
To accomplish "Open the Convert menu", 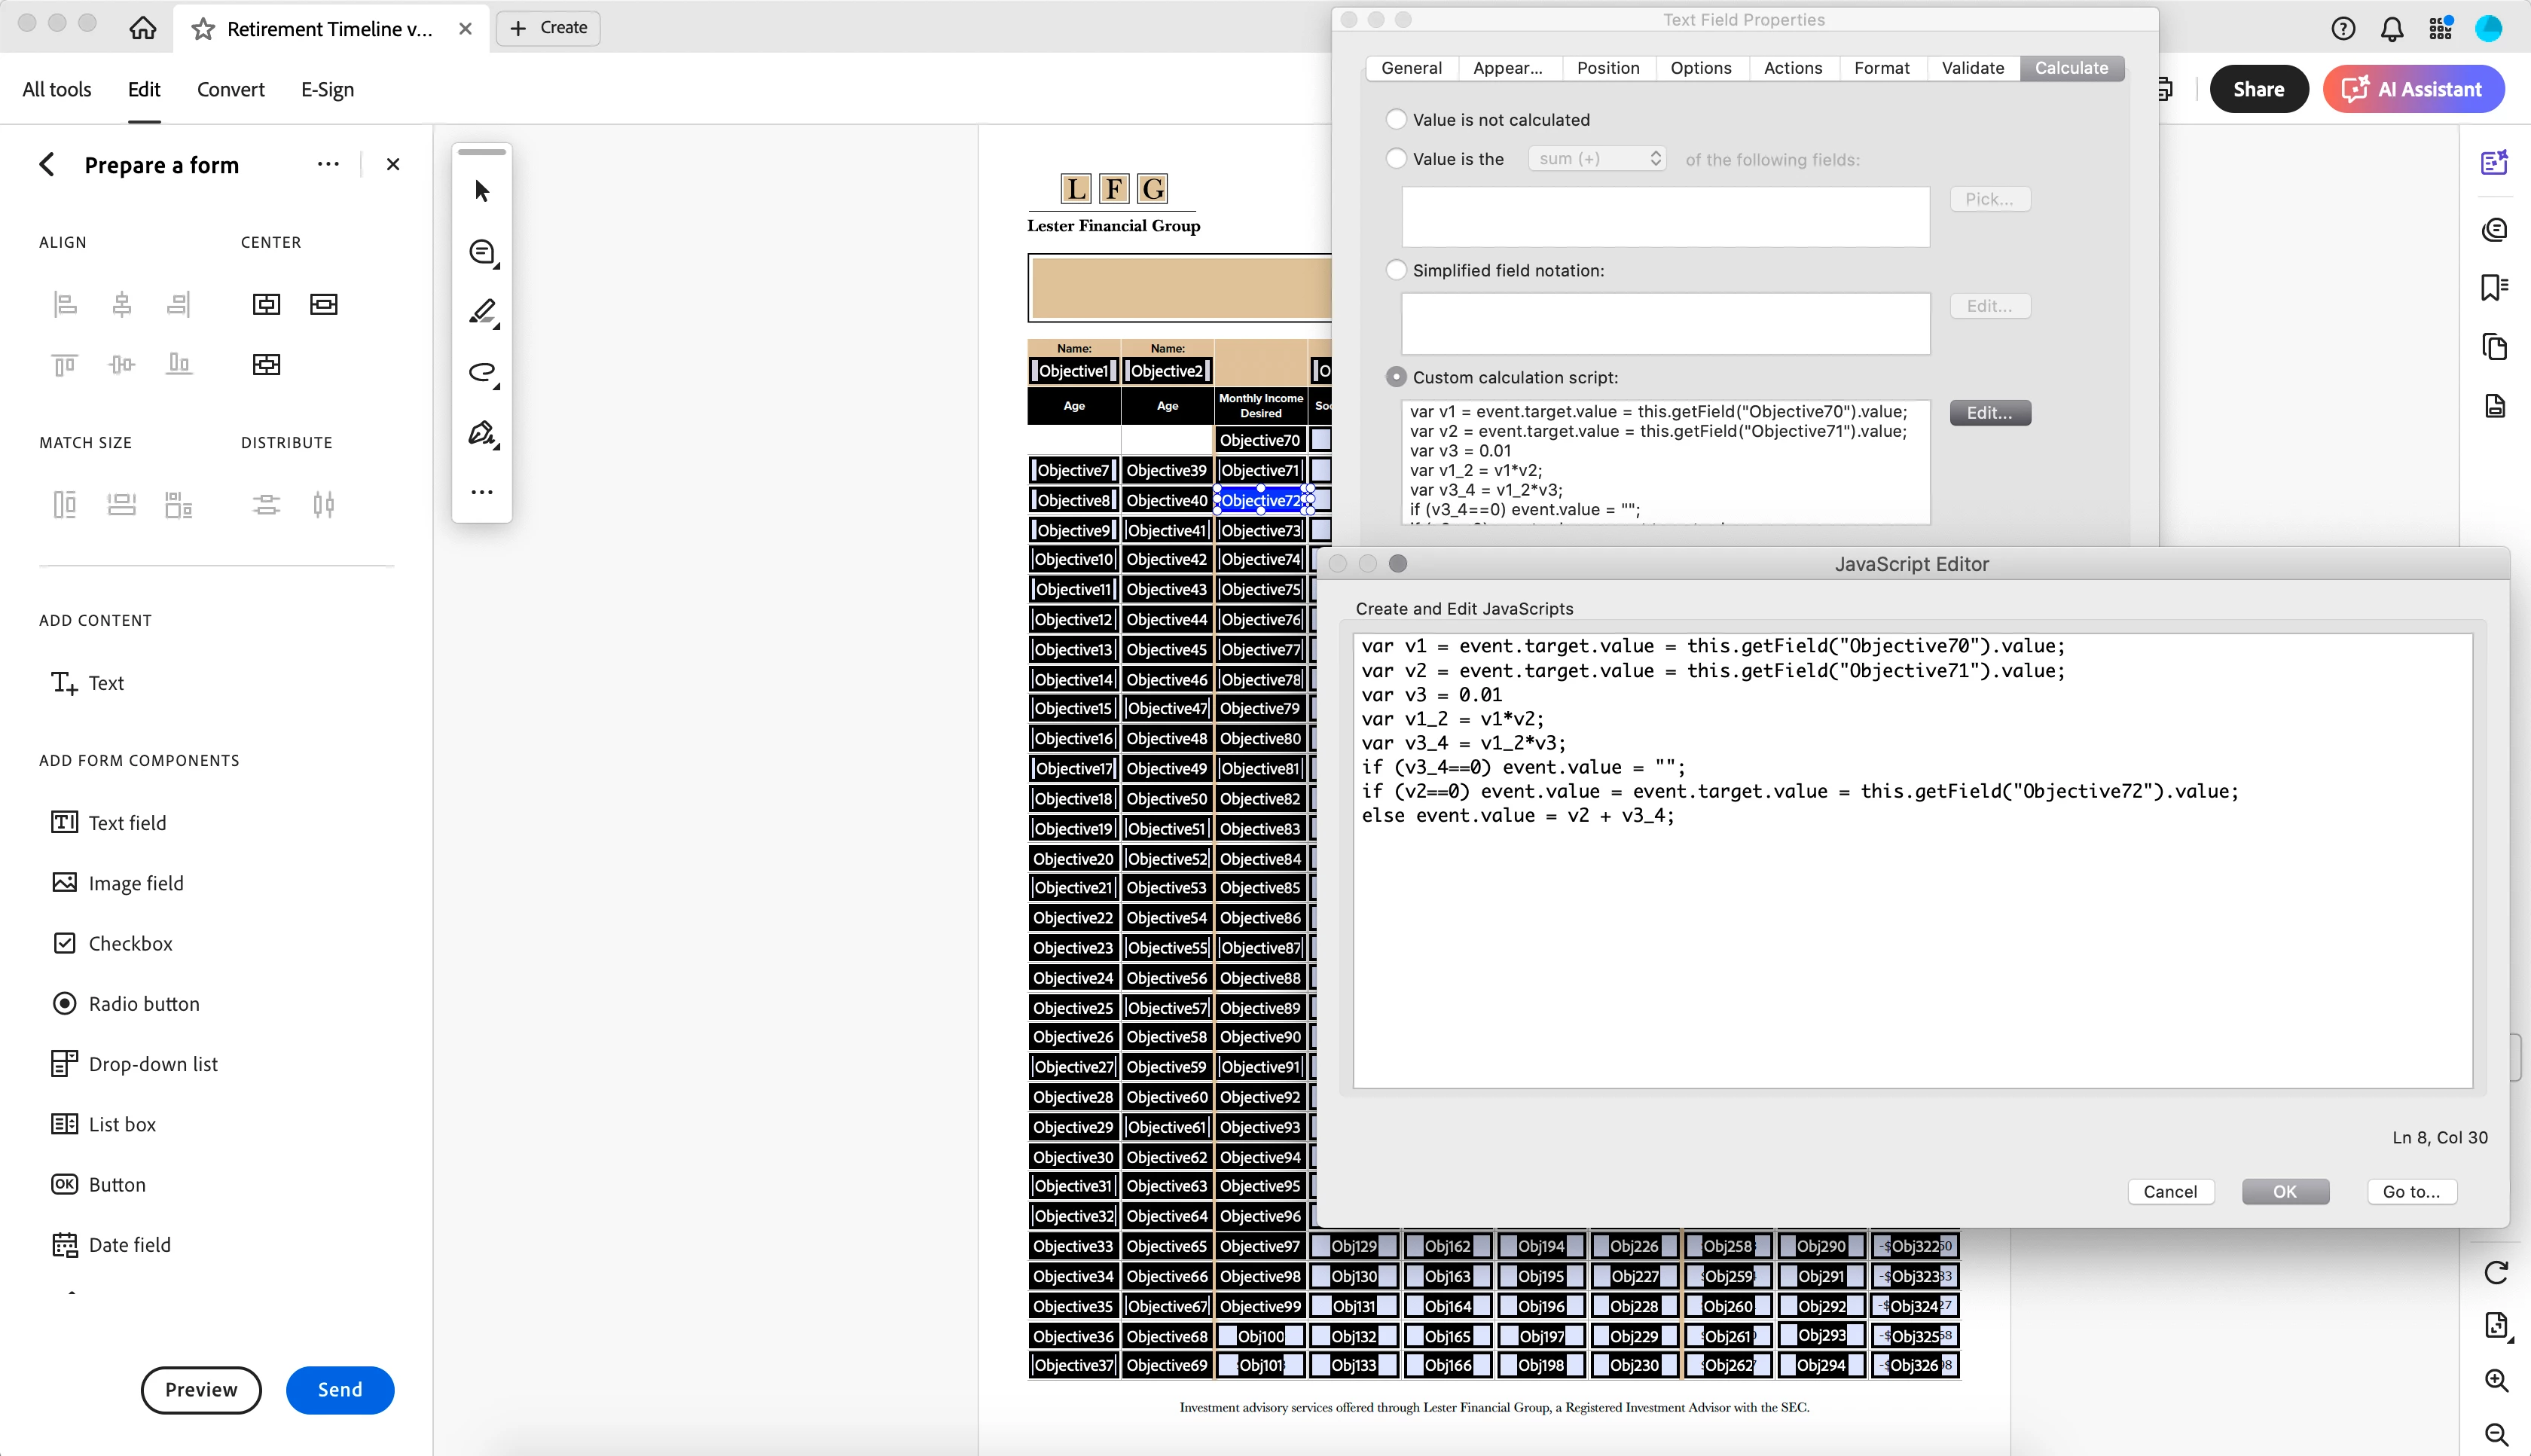I will (230, 89).
